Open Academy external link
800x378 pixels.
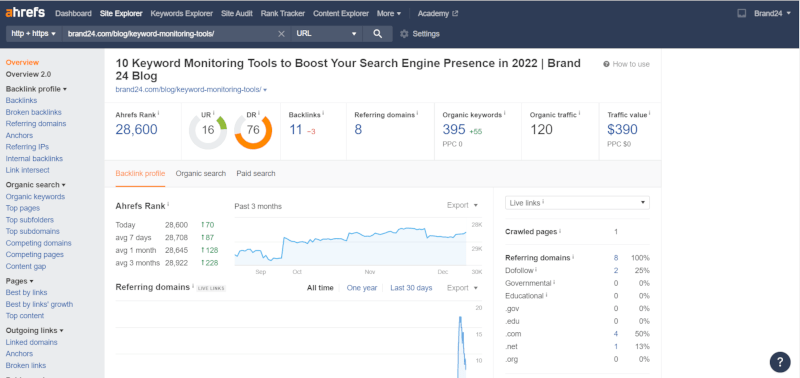(x=438, y=13)
